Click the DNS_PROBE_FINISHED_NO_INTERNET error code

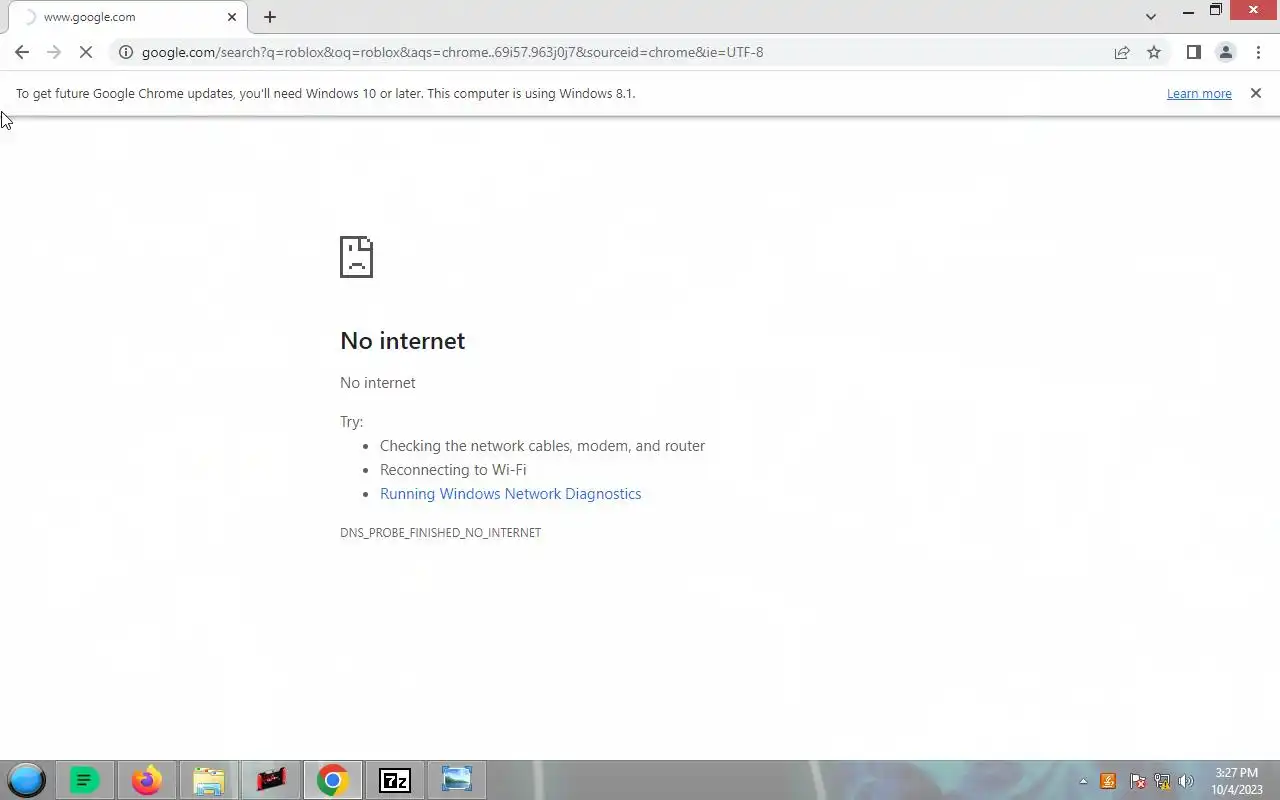440,533
